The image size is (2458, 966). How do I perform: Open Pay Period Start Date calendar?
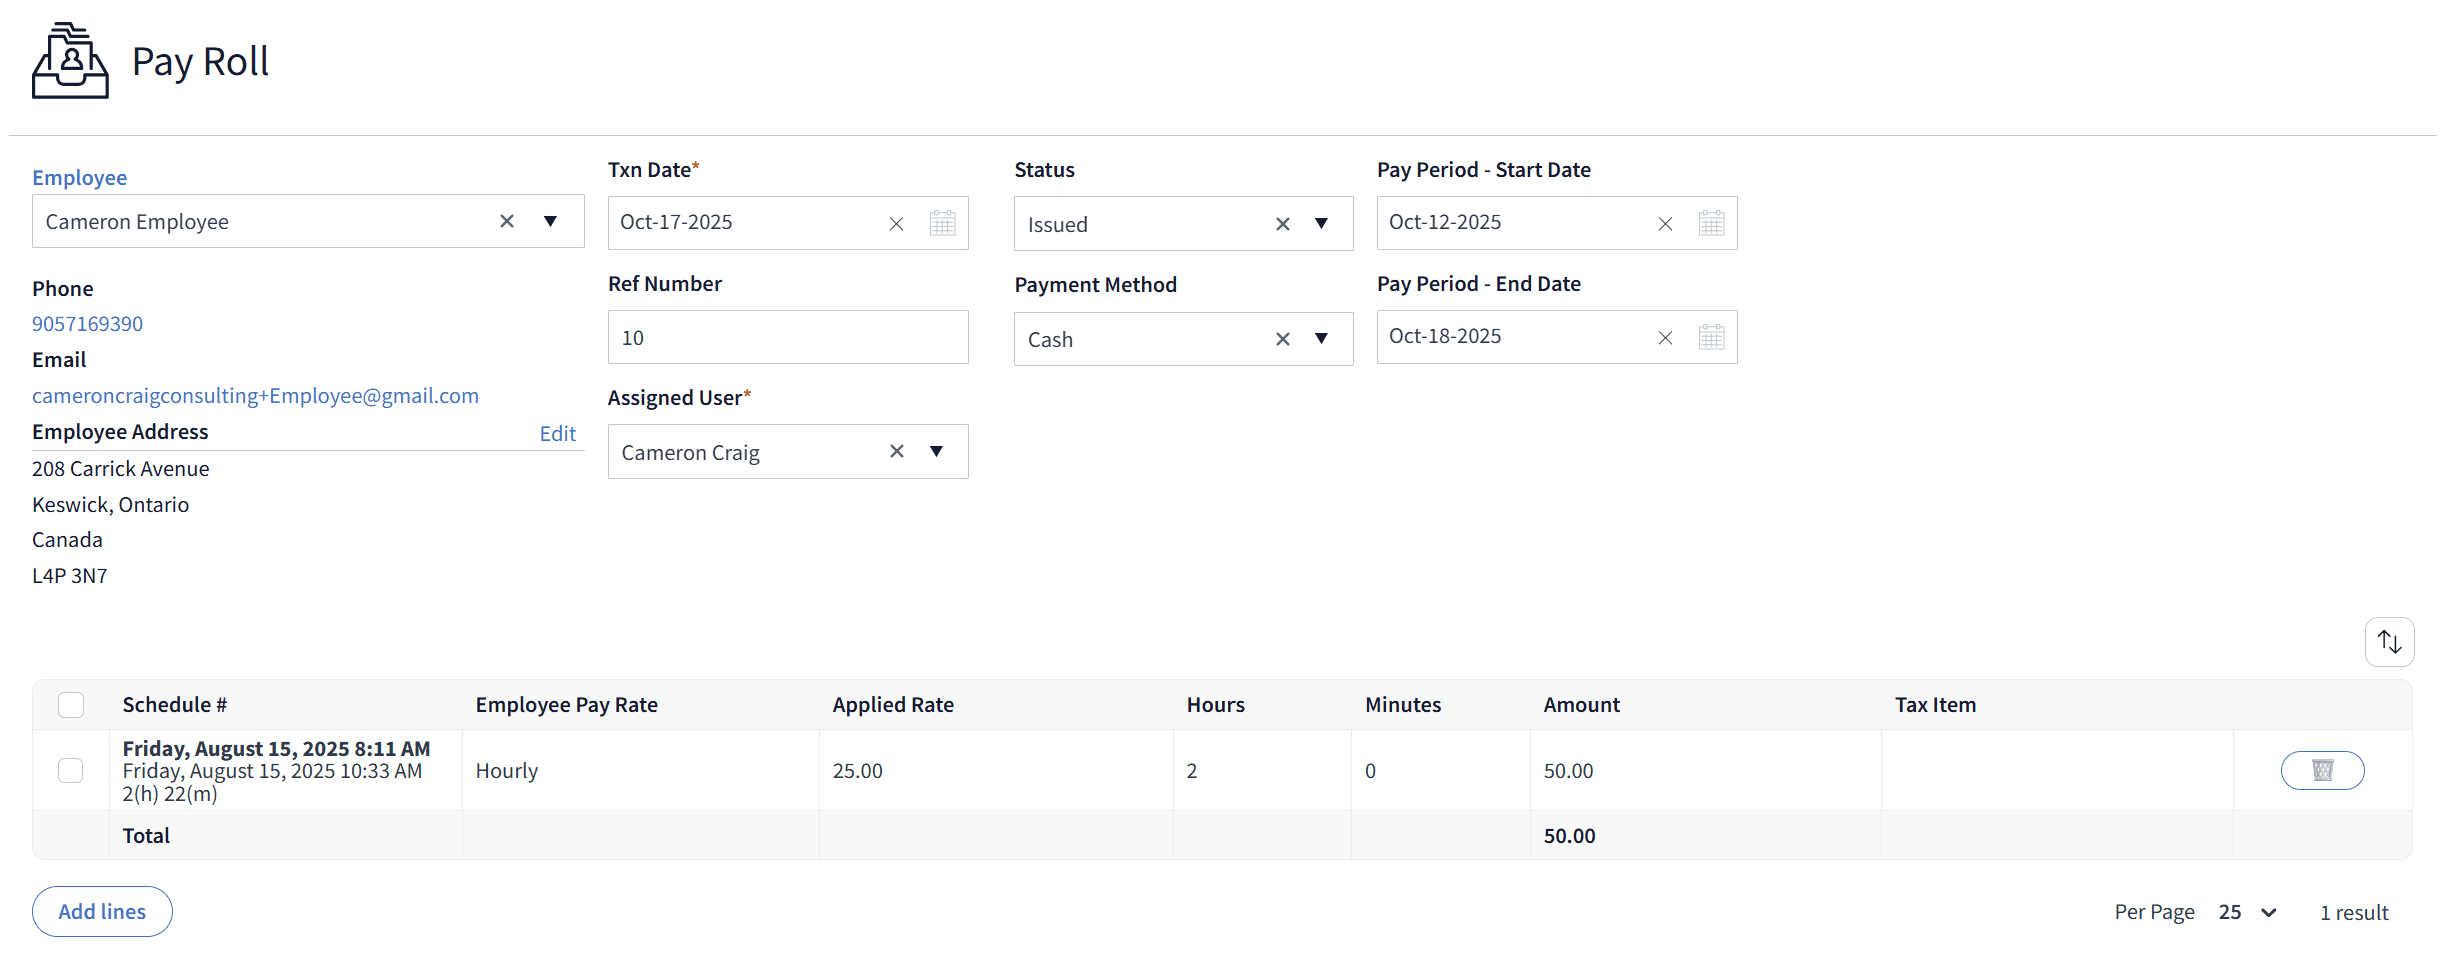coord(1711,223)
